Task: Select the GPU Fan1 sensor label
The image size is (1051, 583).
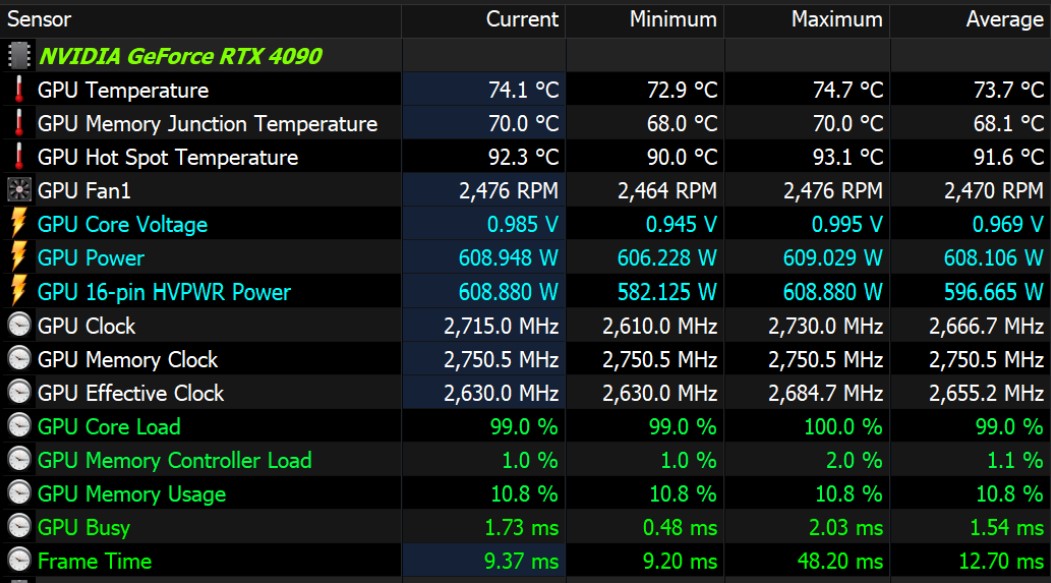Action: [84, 191]
